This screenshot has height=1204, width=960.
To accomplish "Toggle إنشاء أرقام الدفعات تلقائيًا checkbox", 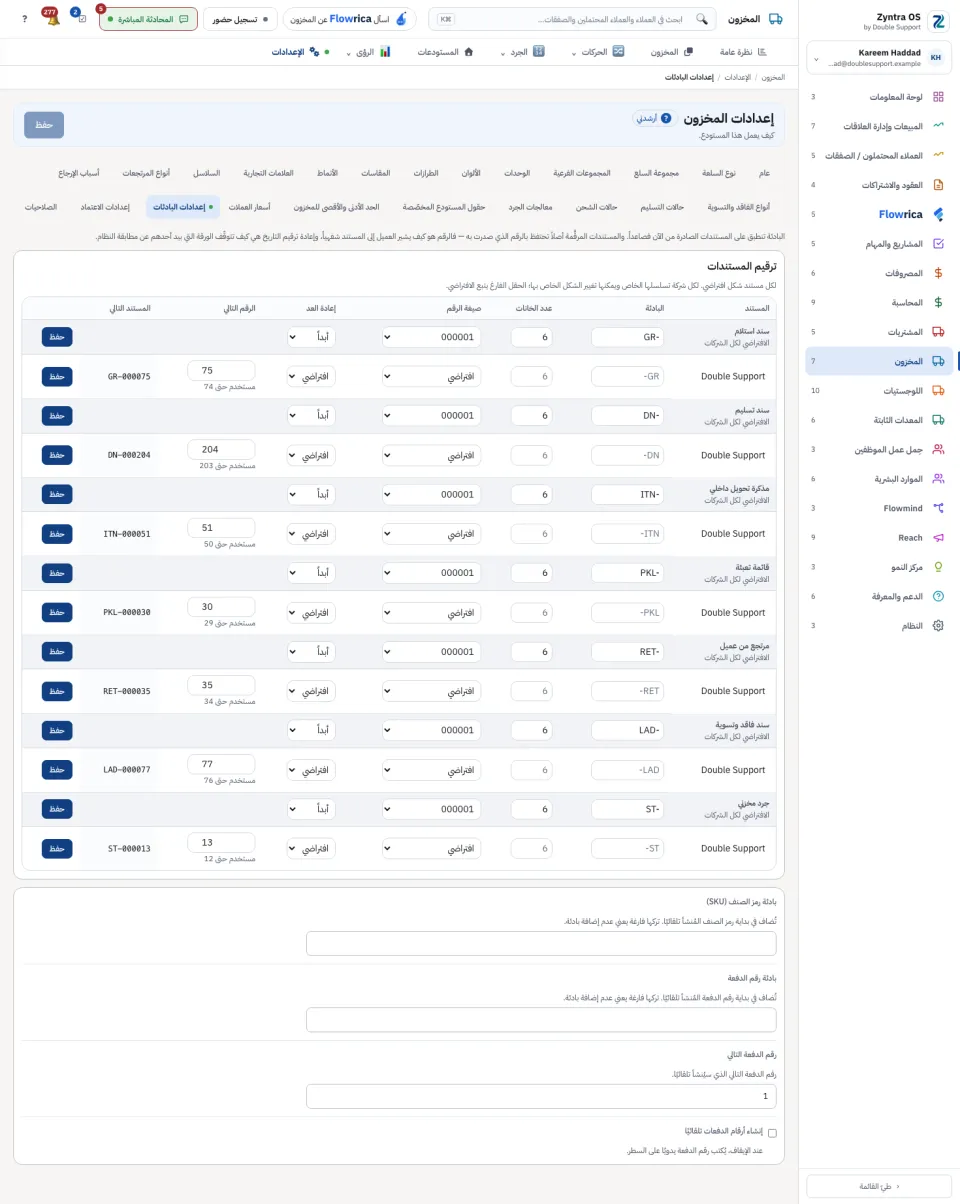I will point(772,1133).
